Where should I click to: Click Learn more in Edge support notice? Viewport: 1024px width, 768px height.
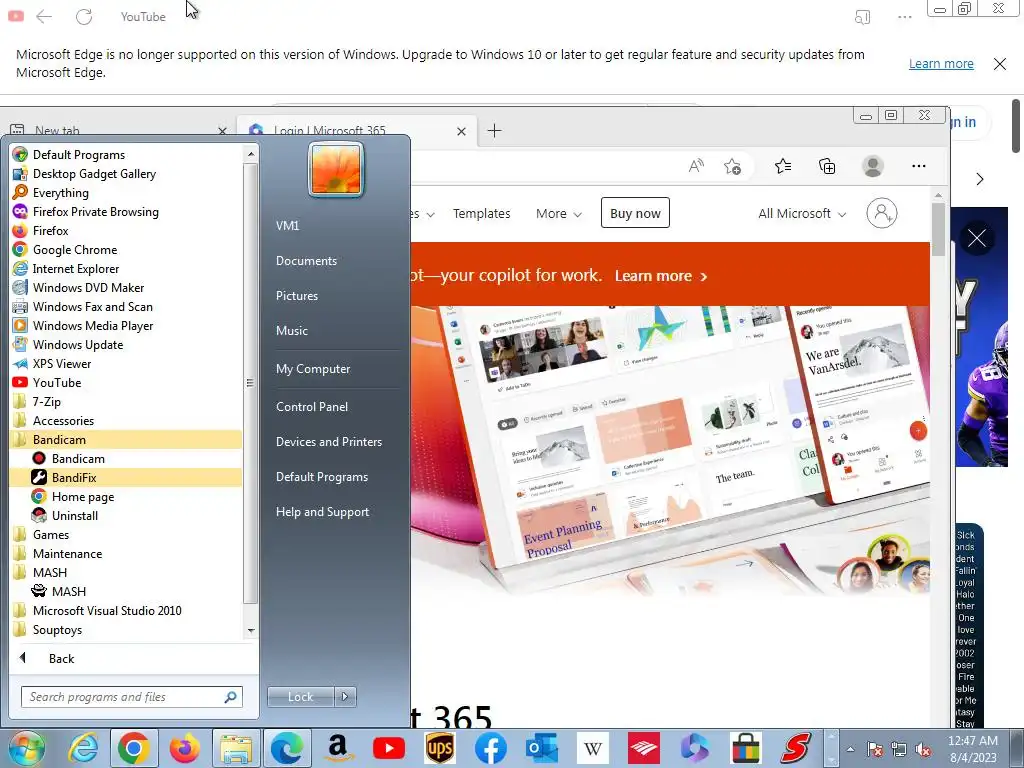point(941,63)
